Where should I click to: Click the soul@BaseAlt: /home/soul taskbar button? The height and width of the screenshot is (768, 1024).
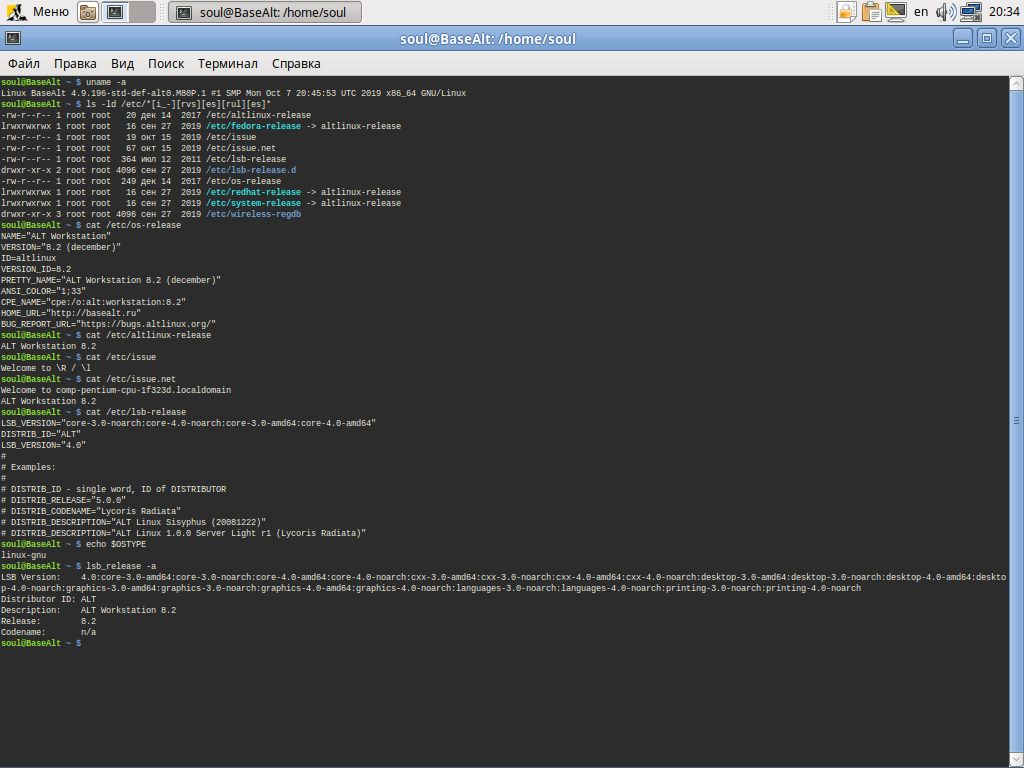point(265,12)
